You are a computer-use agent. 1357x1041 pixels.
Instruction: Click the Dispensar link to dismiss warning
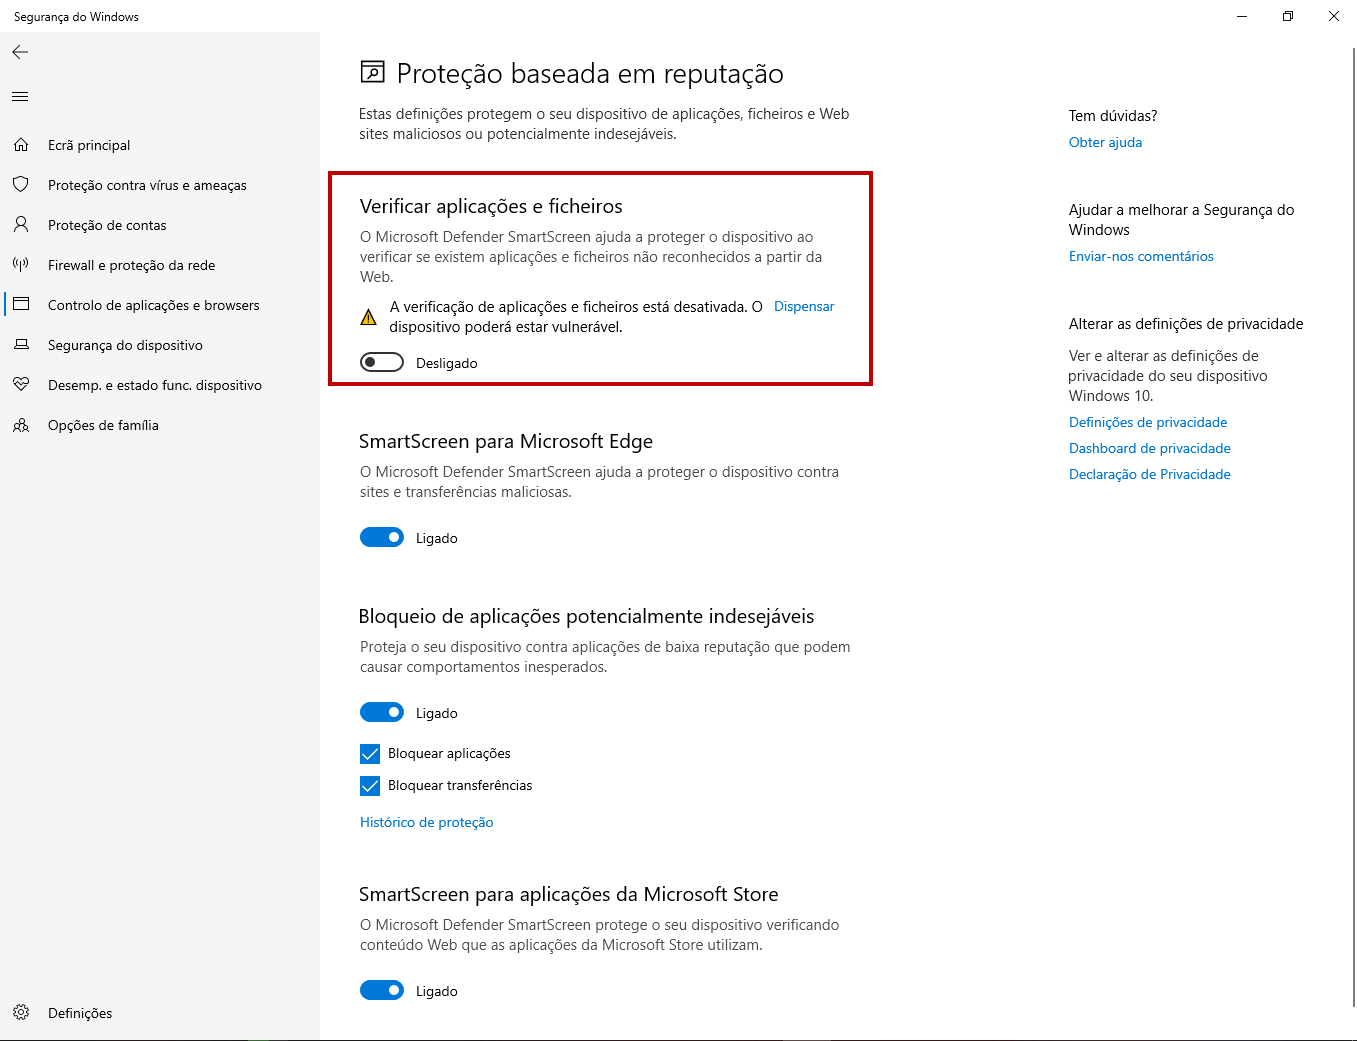click(x=803, y=306)
